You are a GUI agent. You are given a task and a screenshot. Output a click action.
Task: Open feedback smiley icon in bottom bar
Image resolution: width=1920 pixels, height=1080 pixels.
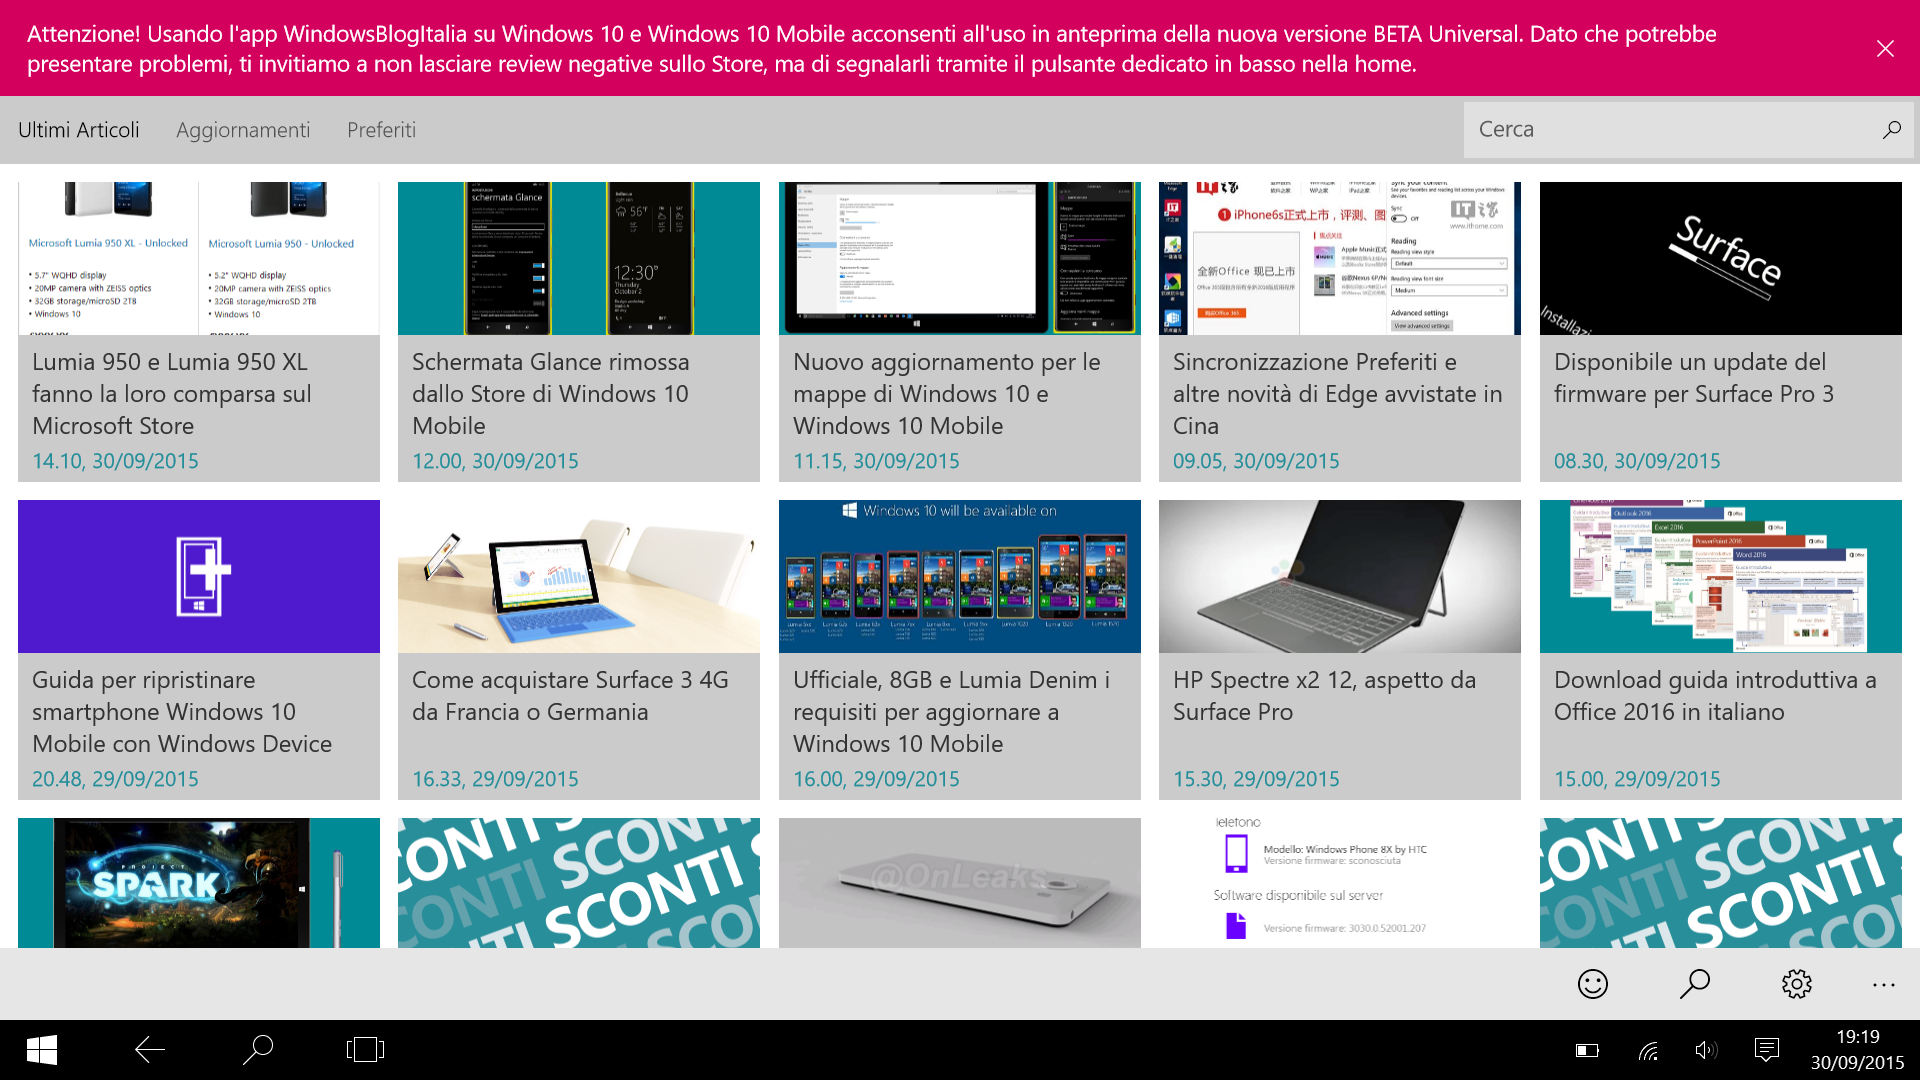point(1593,984)
